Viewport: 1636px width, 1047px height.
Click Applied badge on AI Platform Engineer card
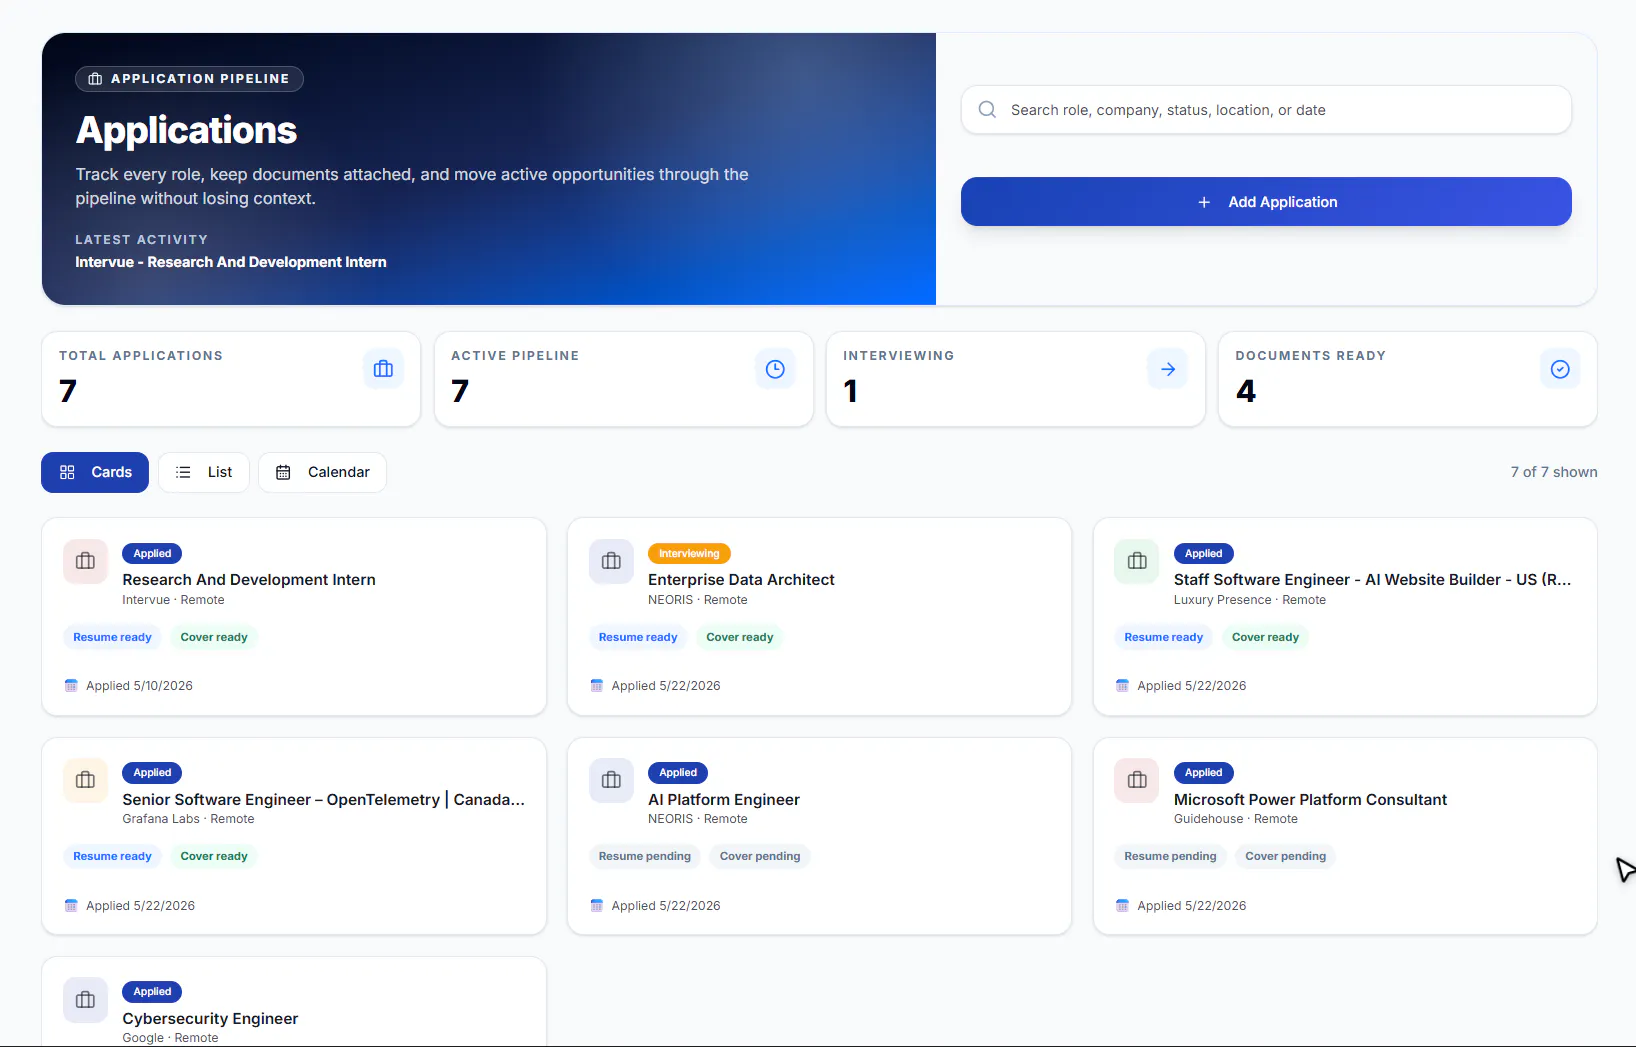678,773
